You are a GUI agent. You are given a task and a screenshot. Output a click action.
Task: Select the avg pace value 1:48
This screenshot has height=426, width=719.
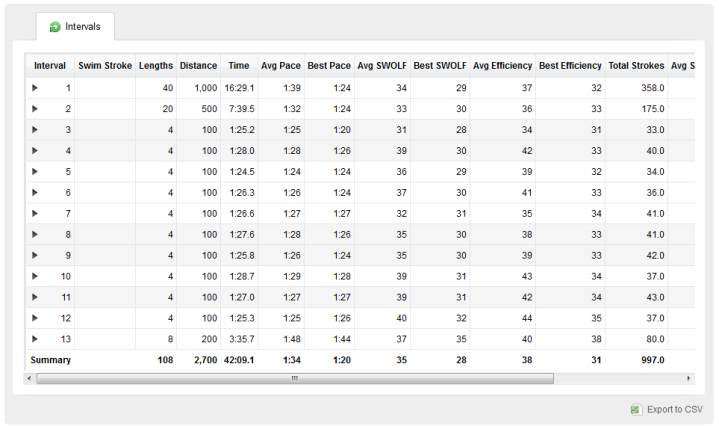tap(292, 339)
